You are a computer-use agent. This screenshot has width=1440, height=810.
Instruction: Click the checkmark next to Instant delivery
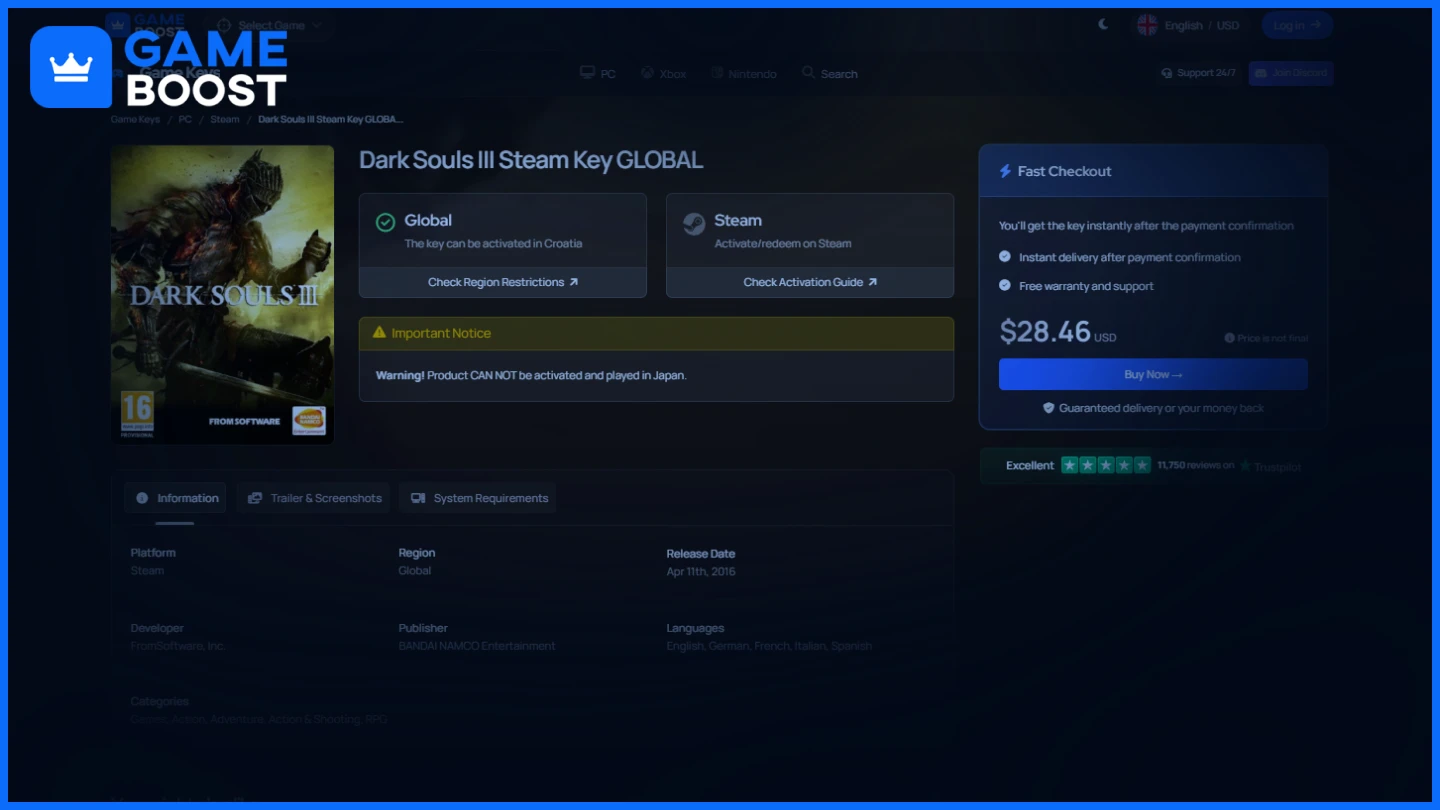click(x=1005, y=257)
